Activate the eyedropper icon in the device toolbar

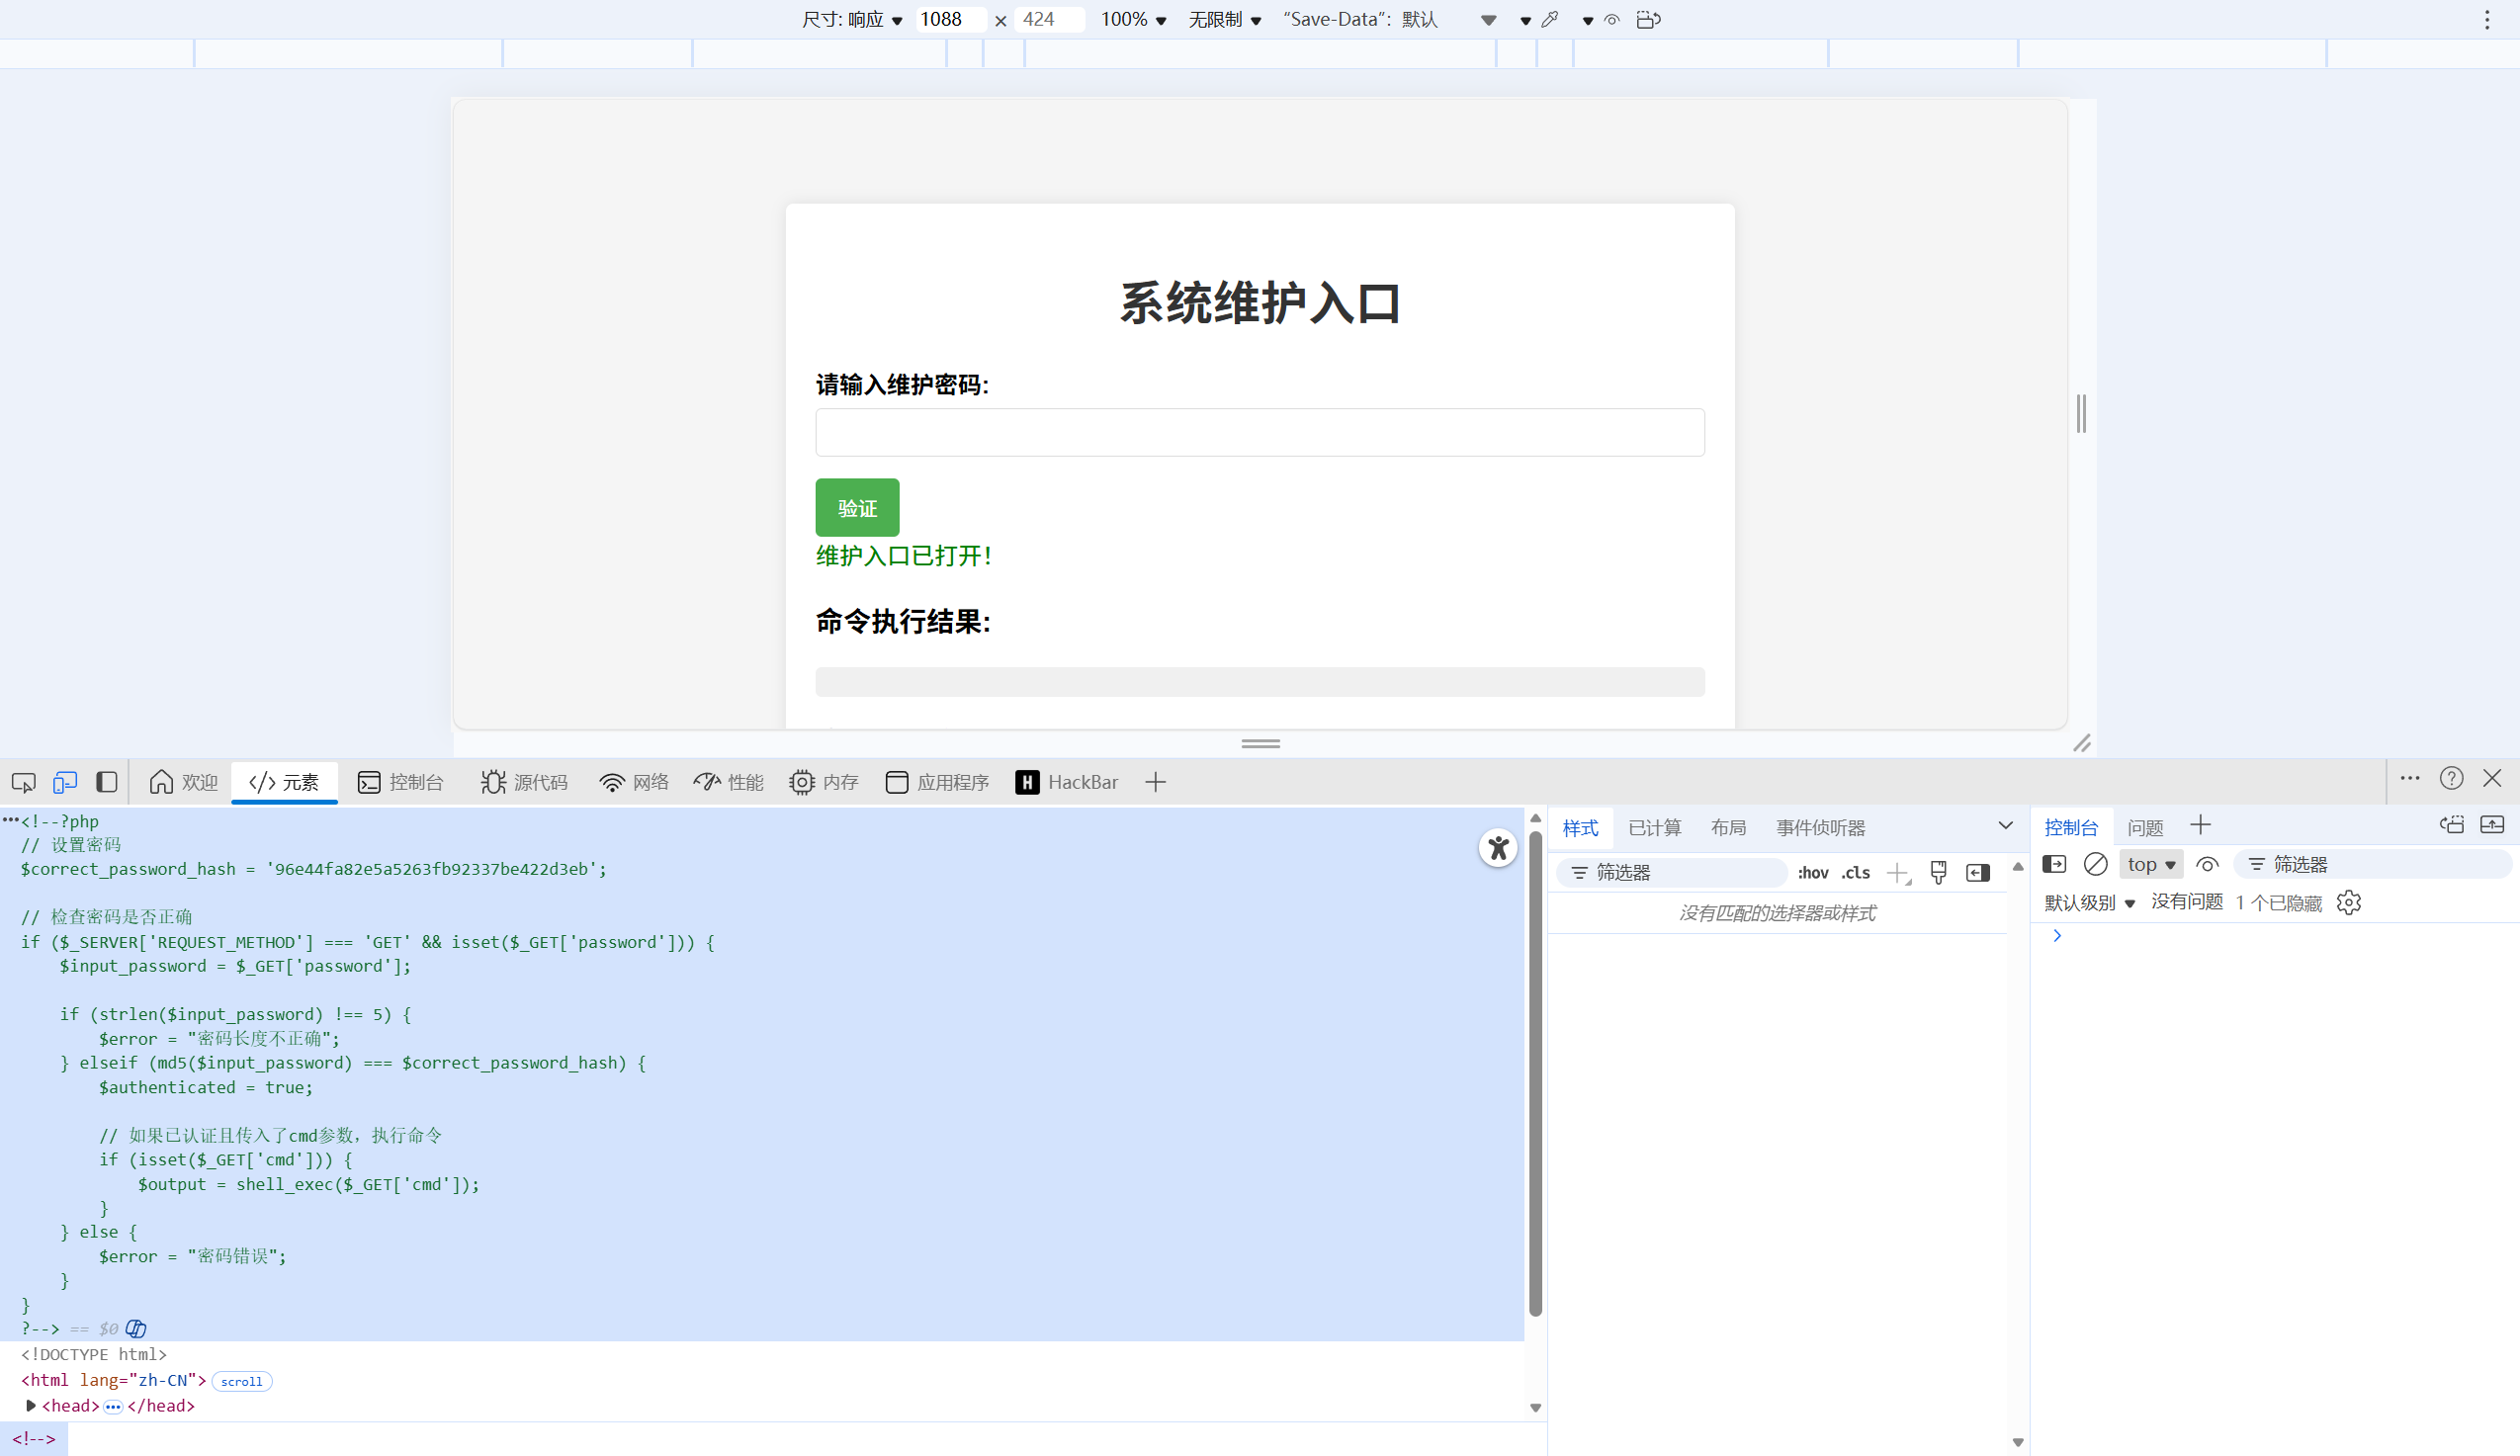pyautogui.click(x=1549, y=19)
